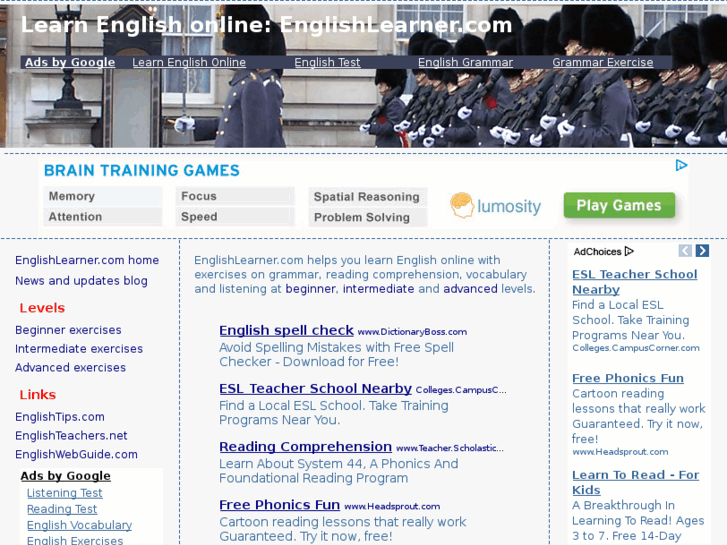Screen dimensions: 727x545
Task: Open Reading Test ad link
Action: [62, 509]
